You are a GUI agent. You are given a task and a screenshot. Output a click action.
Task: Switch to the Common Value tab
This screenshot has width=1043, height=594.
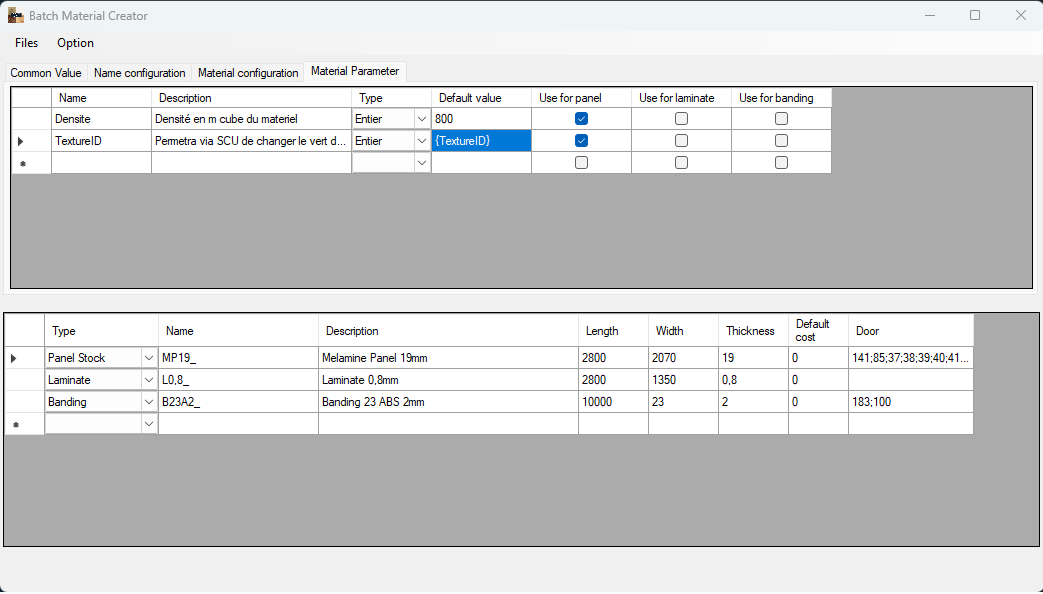(x=46, y=73)
